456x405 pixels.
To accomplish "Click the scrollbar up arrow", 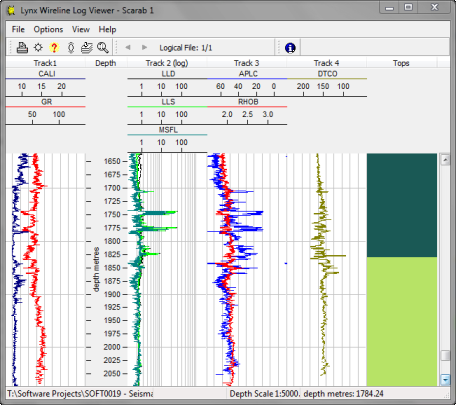I will pos(445,160).
